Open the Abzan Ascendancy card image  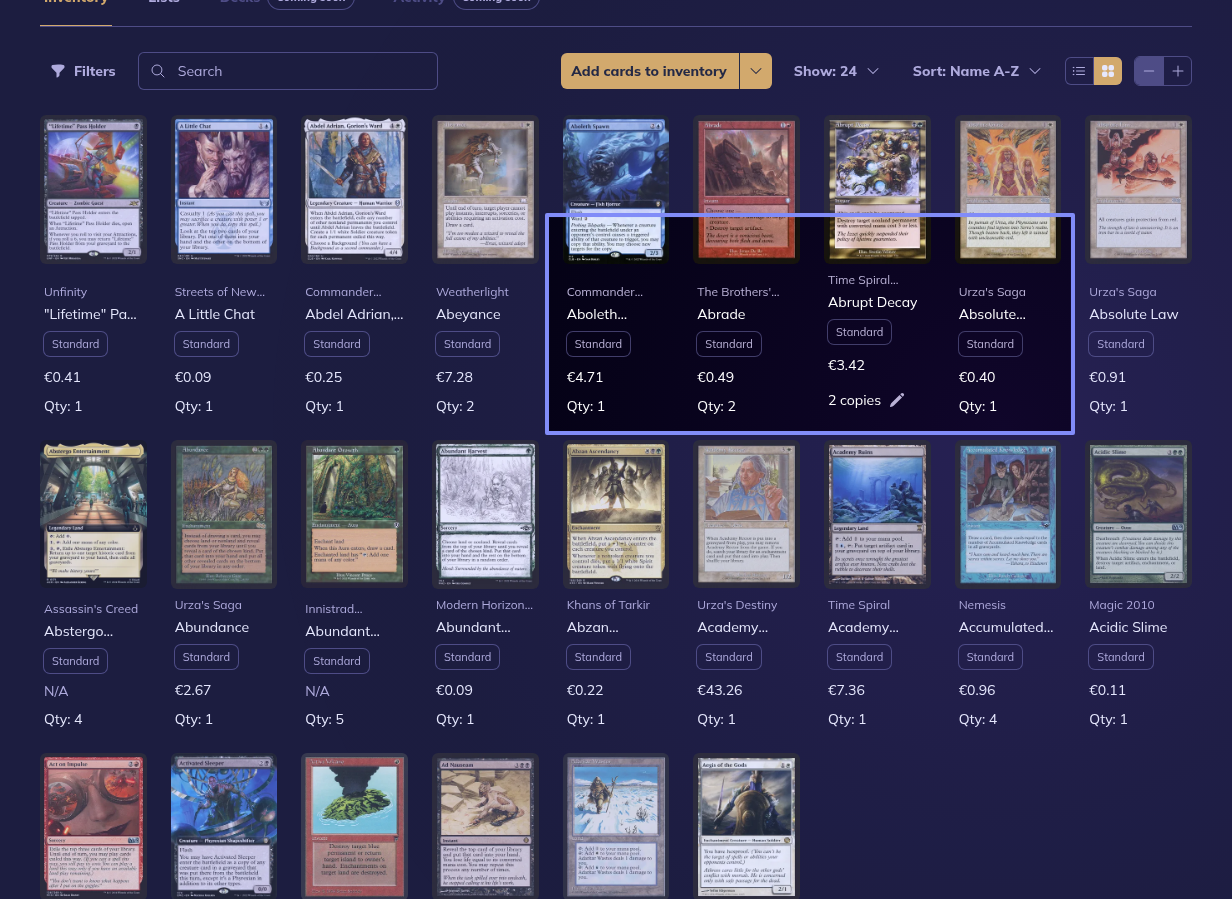(615, 515)
